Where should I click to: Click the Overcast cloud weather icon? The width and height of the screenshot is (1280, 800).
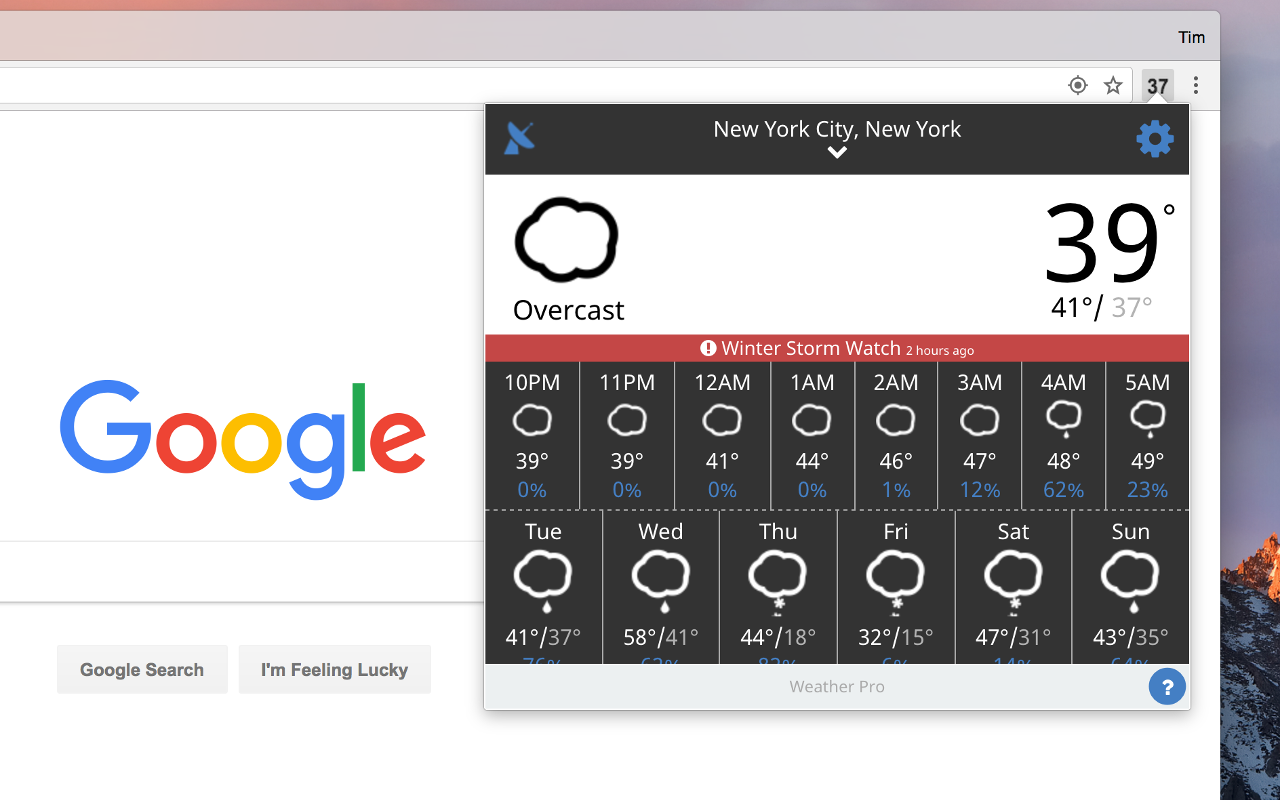566,240
